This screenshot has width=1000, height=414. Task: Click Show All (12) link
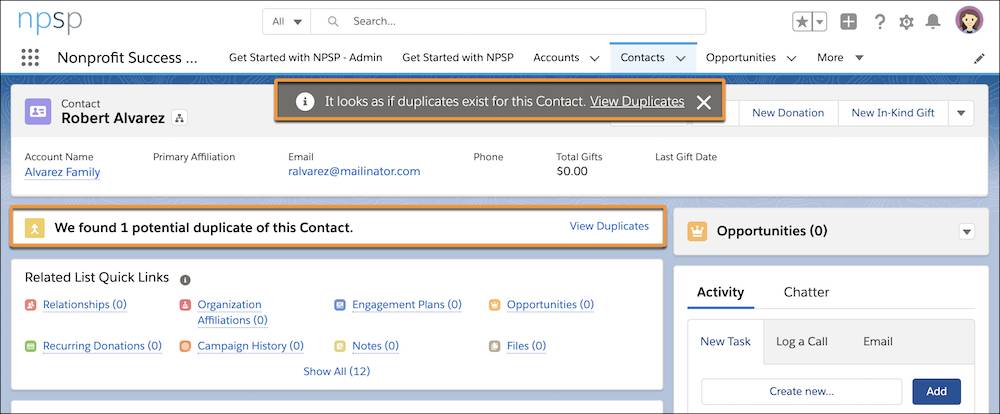pos(336,371)
